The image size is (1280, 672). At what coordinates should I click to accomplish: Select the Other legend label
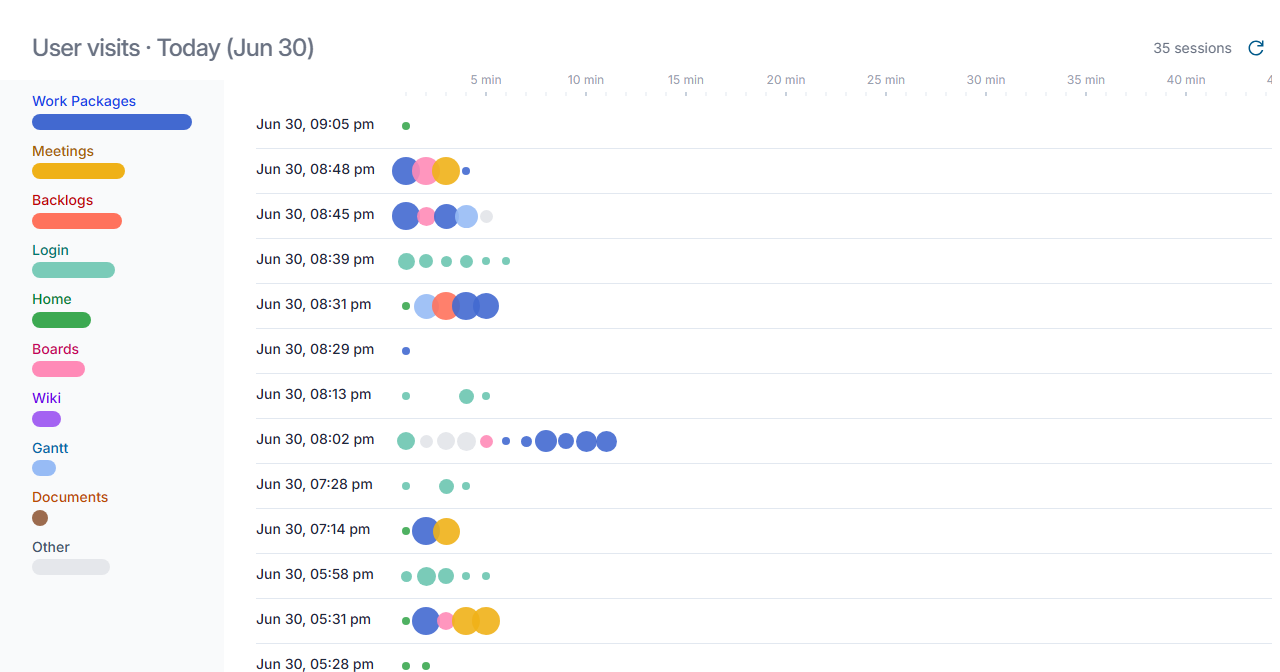[51, 547]
